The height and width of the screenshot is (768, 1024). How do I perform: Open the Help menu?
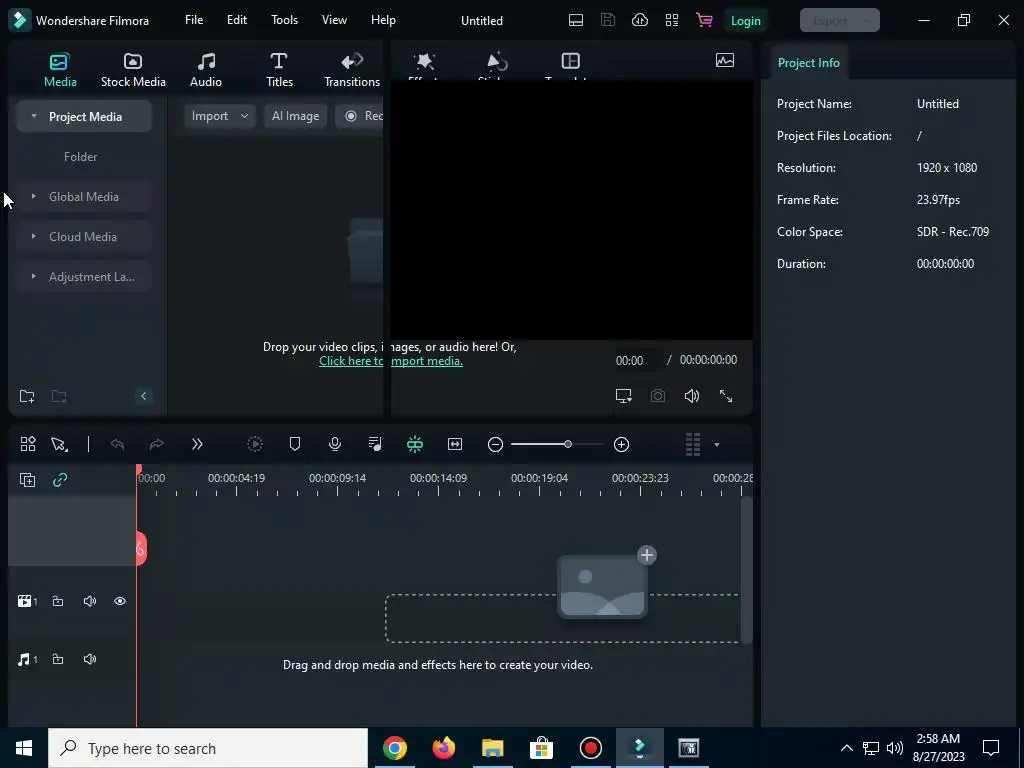click(383, 20)
